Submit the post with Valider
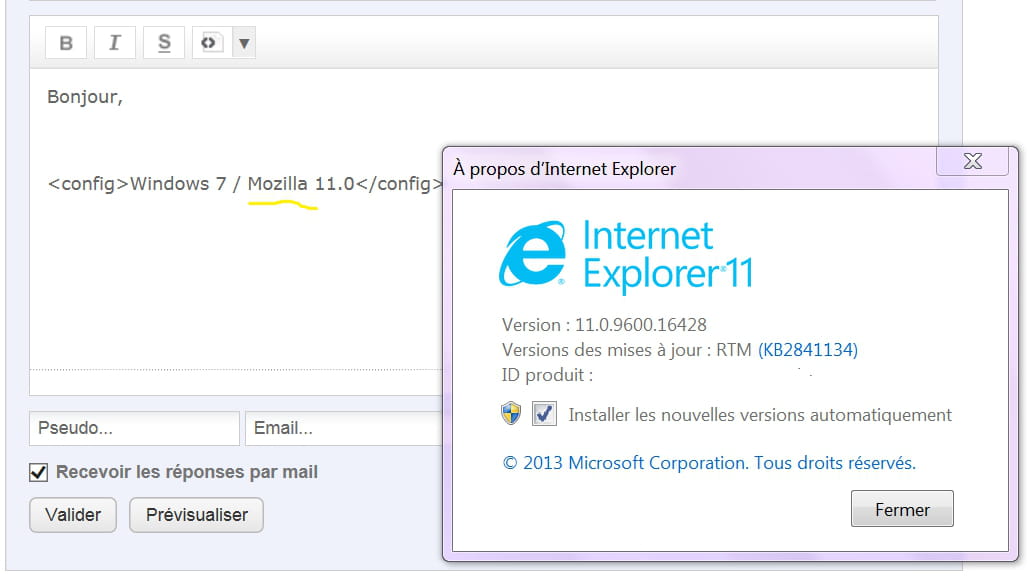This screenshot has height=579, width=1029. pyautogui.click(x=73, y=515)
